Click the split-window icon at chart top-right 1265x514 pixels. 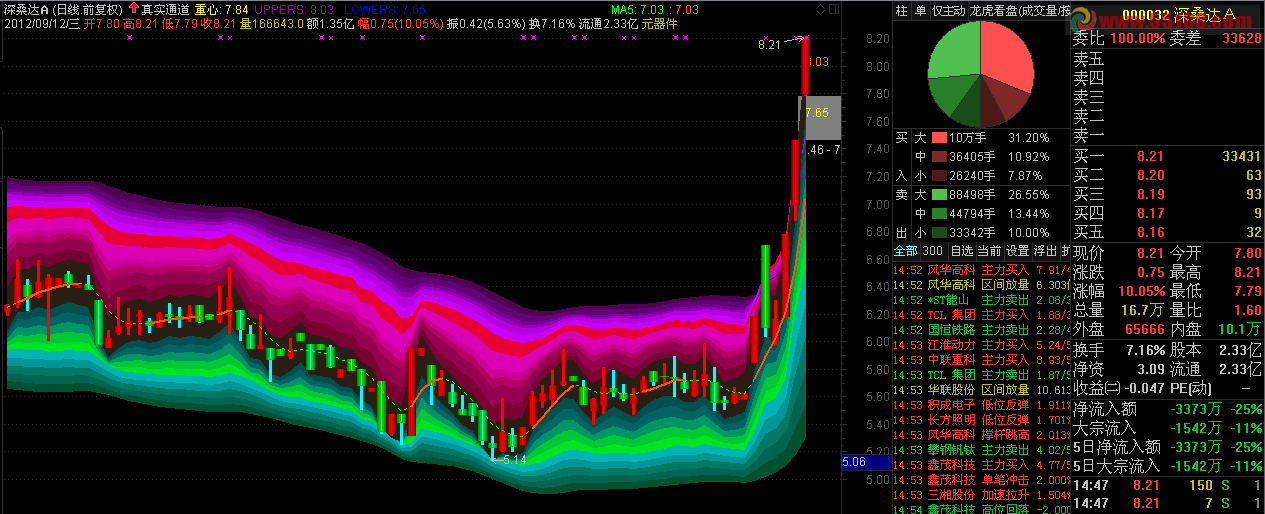pos(834,9)
